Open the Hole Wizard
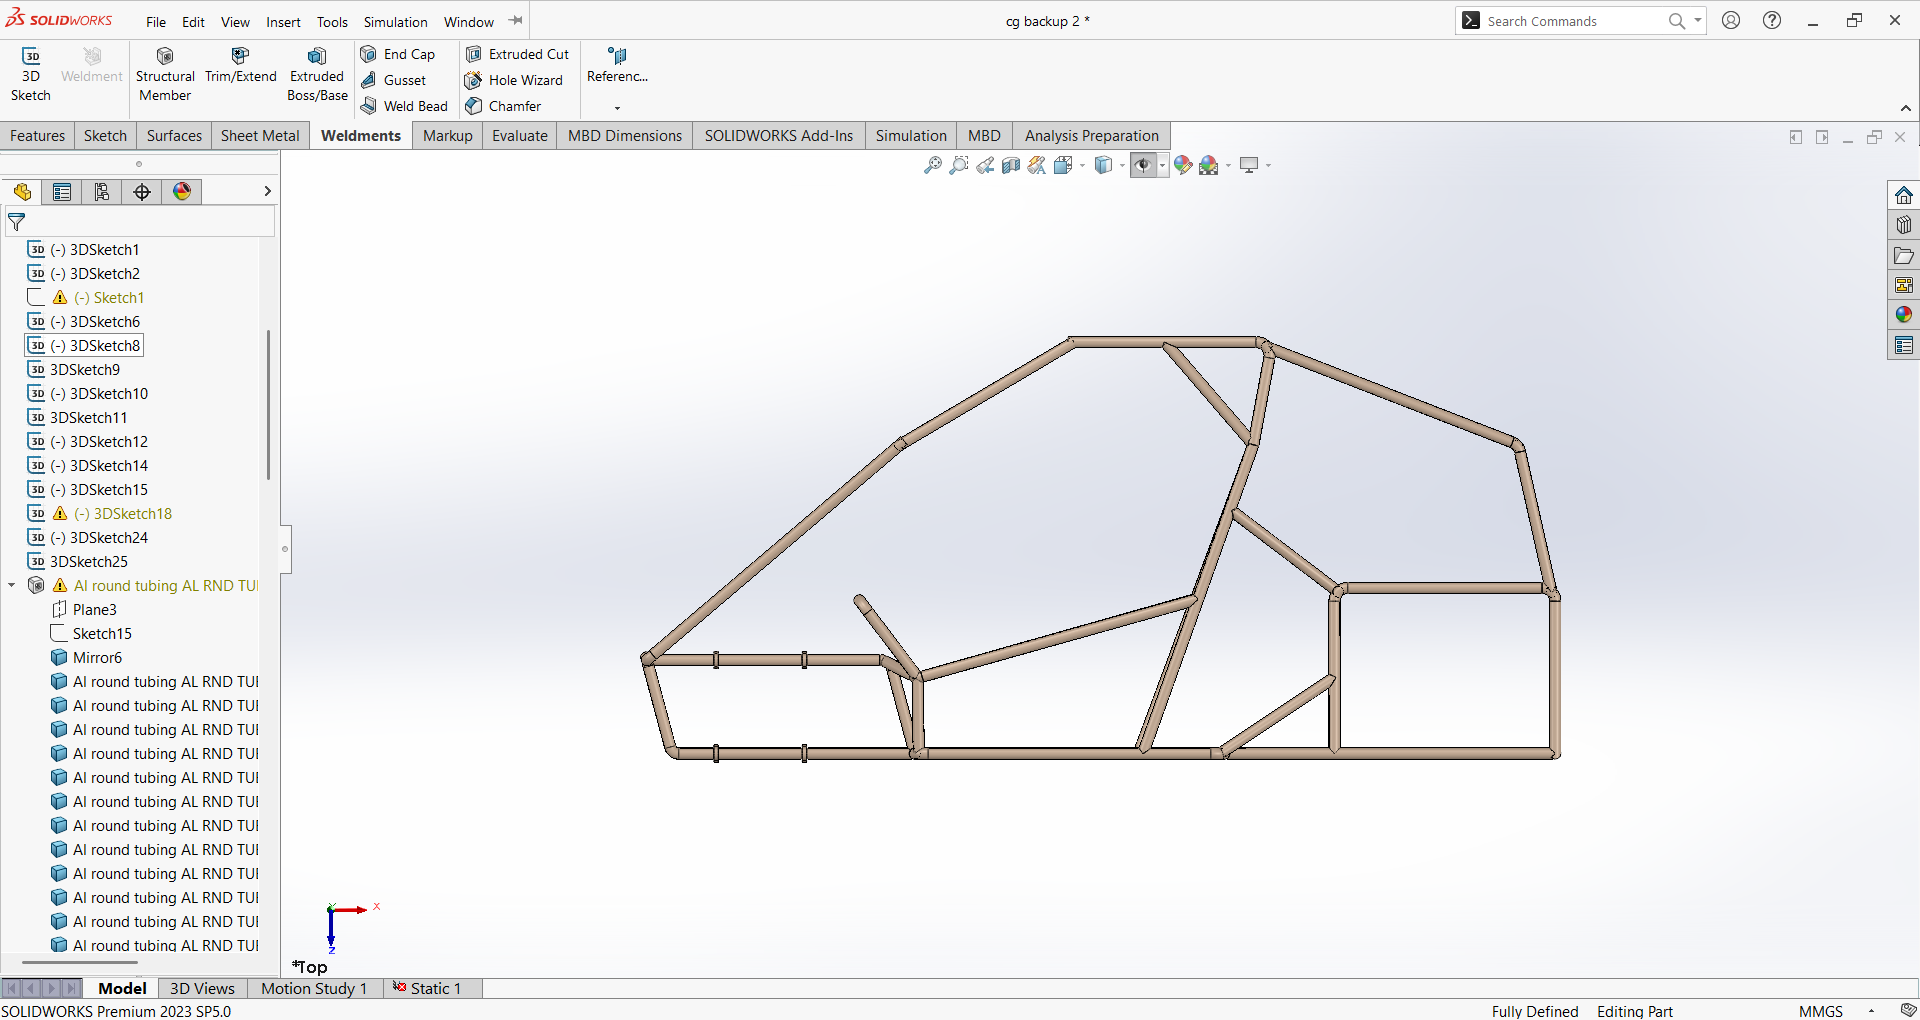1920x1020 pixels. (x=514, y=80)
